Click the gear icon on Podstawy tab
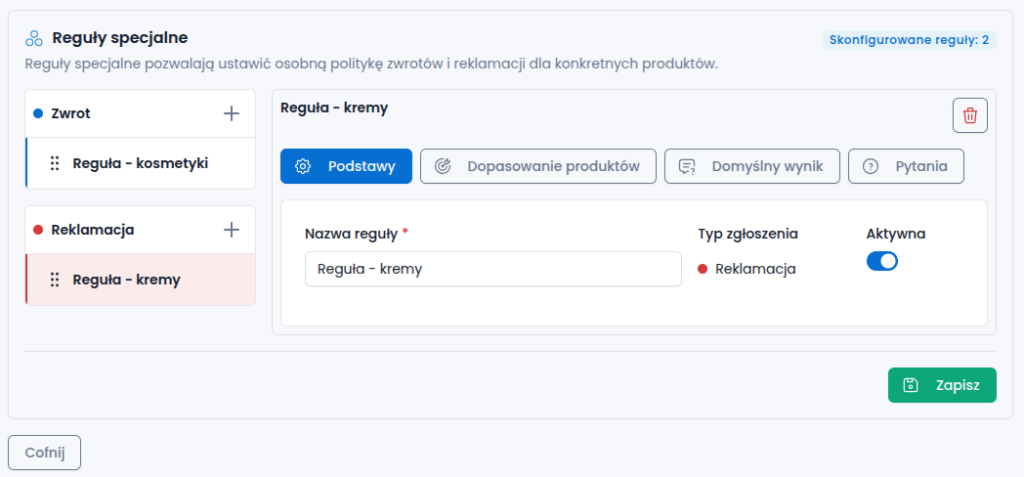 pyautogui.click(x=302, y=166)
